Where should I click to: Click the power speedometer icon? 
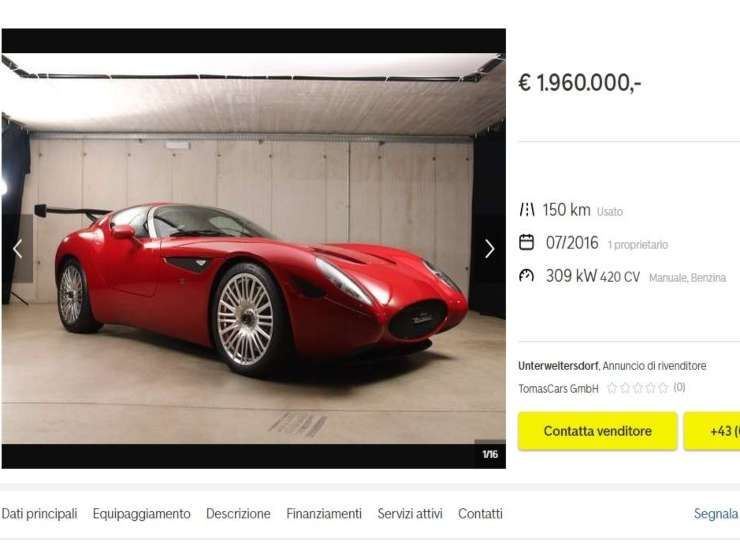click(526, 276)
